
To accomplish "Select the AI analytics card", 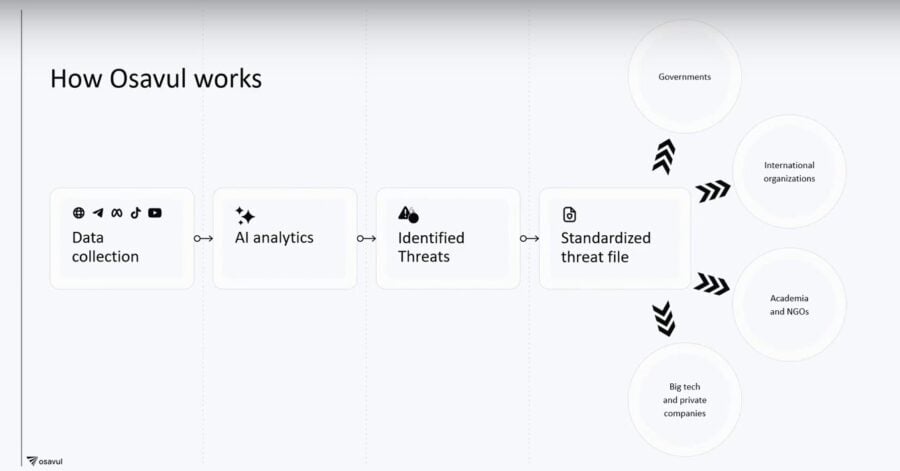I will (285, 239).
